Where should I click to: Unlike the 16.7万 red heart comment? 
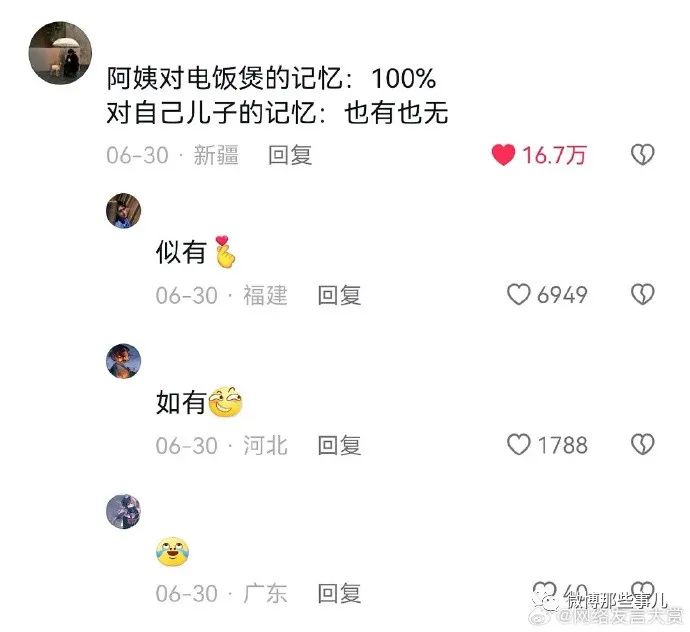point(503,155)
